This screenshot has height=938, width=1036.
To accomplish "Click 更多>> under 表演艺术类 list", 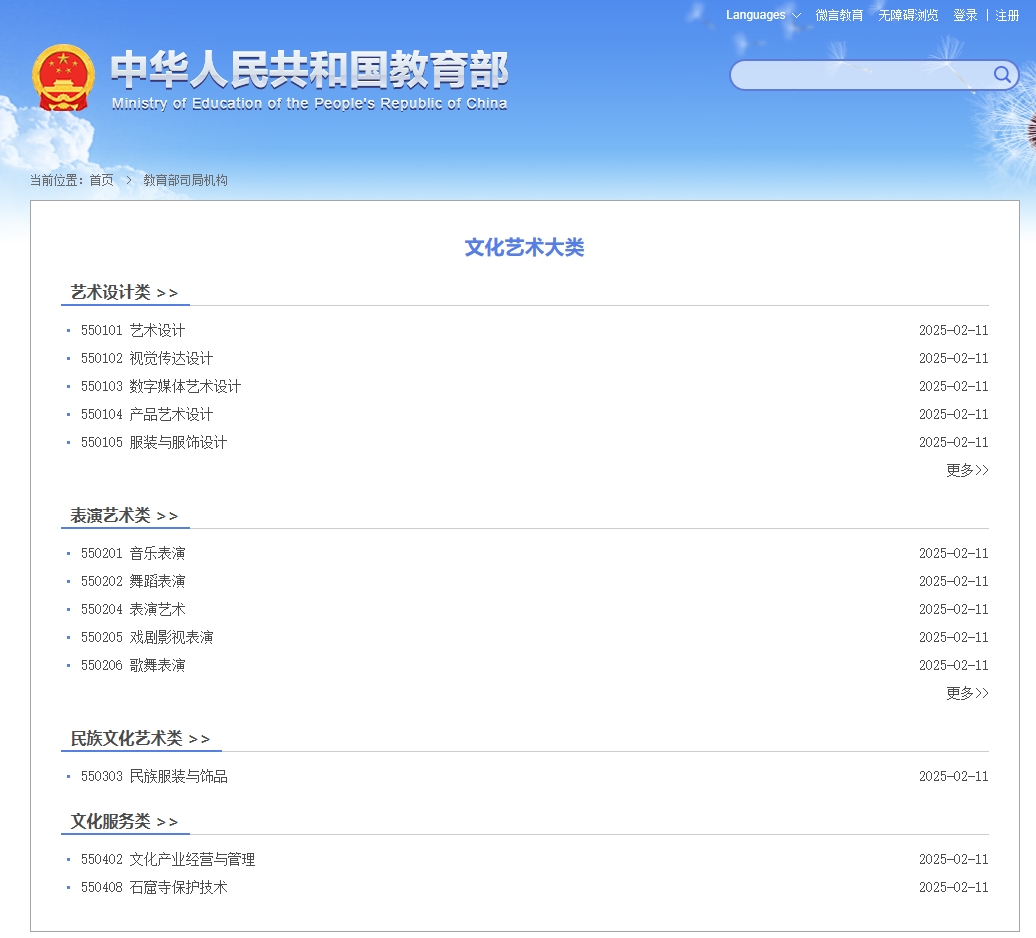I will (x=967, y=693).
